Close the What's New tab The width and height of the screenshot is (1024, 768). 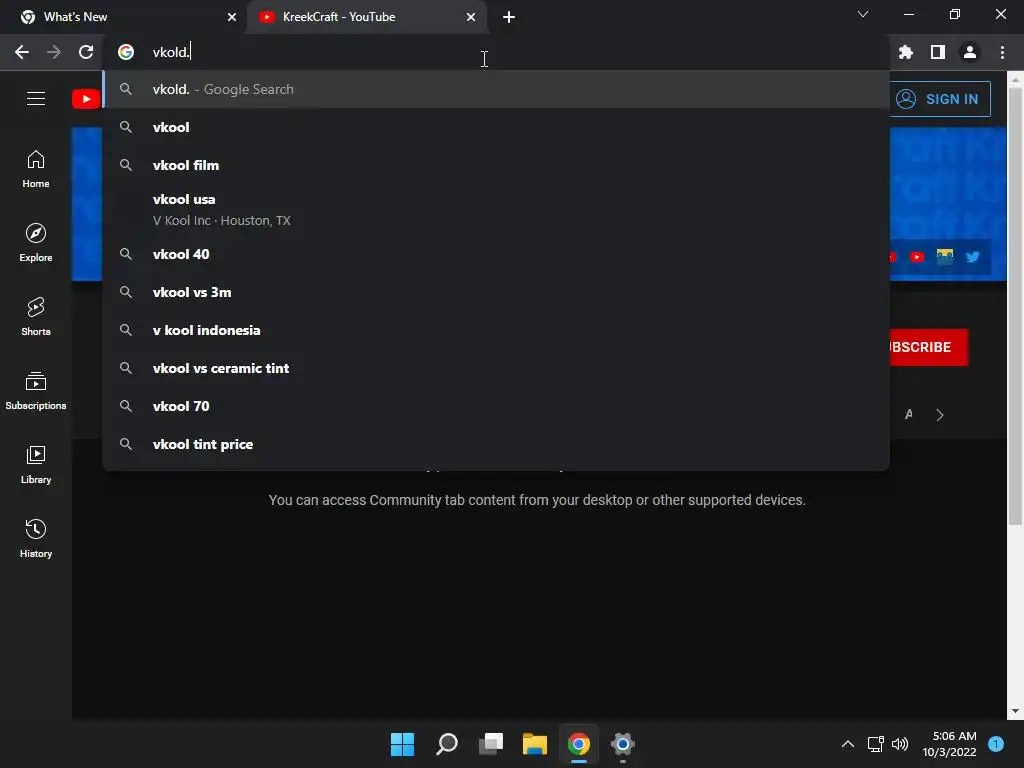[x=232, y=17]
